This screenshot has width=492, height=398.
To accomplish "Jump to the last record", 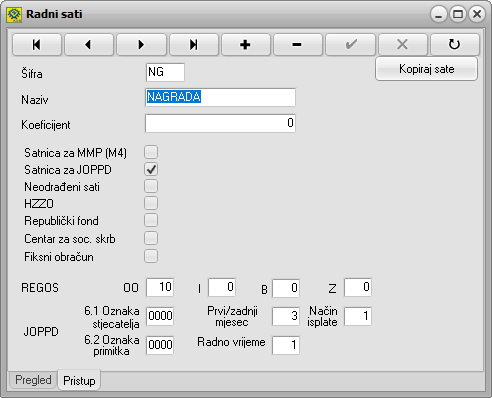I will 194,44.
